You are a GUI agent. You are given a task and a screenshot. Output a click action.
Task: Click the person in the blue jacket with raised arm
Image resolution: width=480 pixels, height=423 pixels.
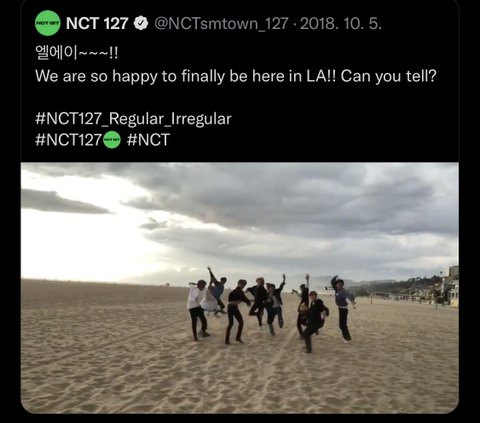pyautogui.click(x=342, y=308)
